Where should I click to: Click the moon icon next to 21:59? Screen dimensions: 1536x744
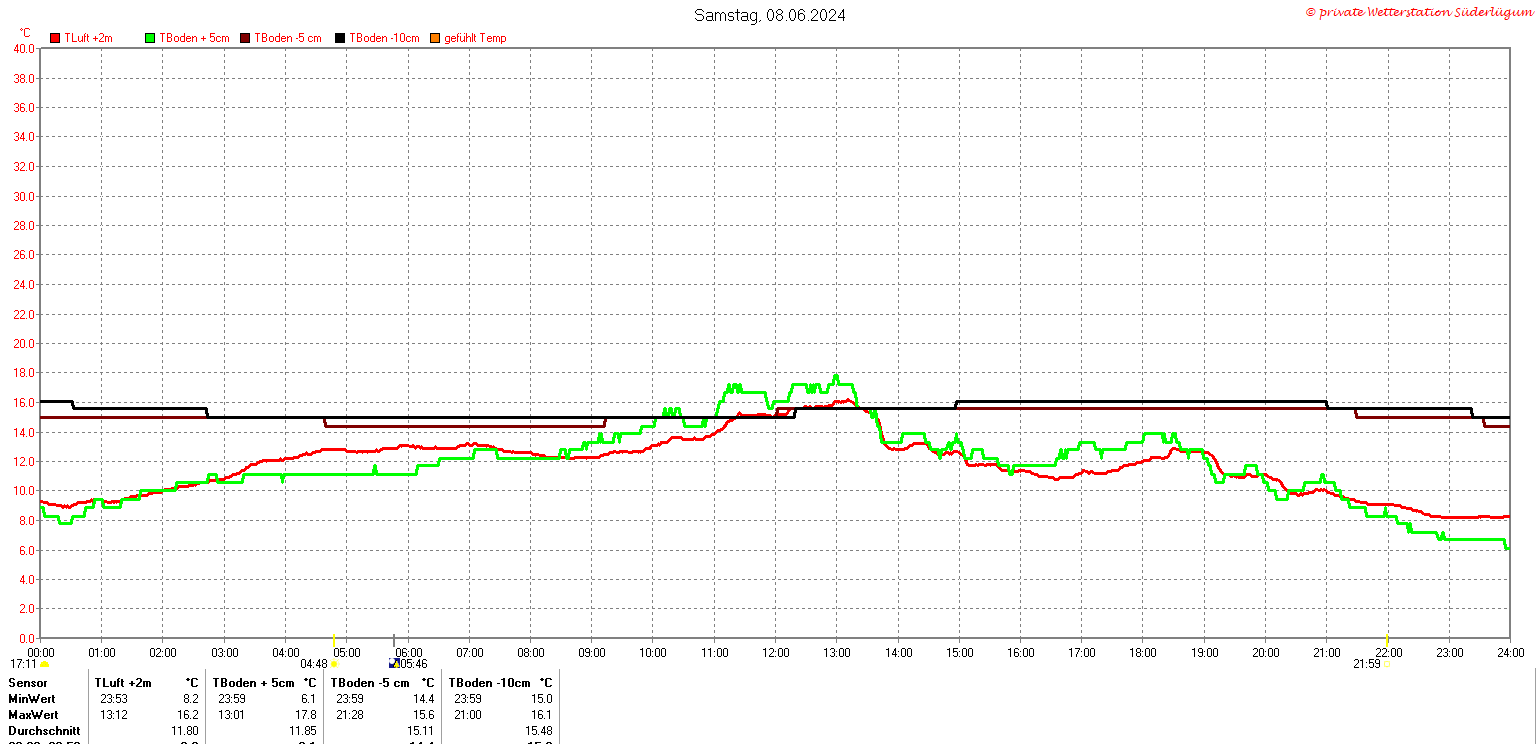coord(1386,664)
